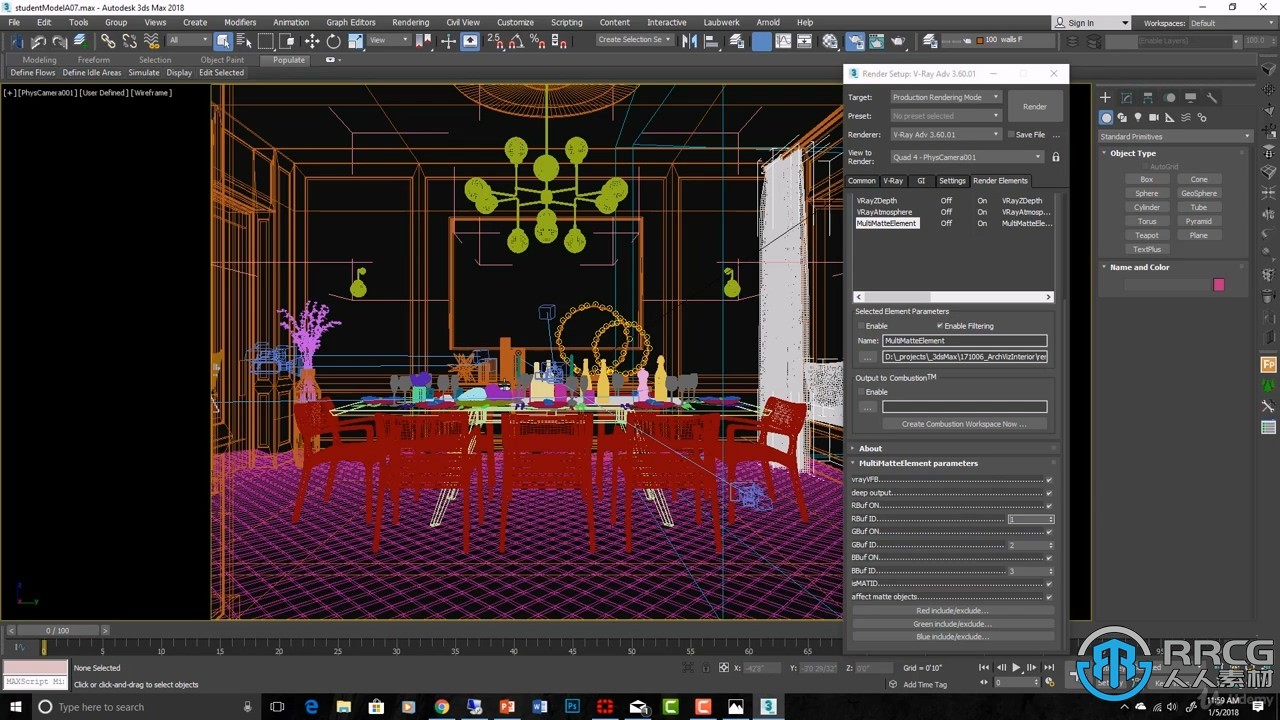The width and height of the screenshot is (1280, 720).
Task: Open the Rendered Frame Window
Action: tap(877, 41)
